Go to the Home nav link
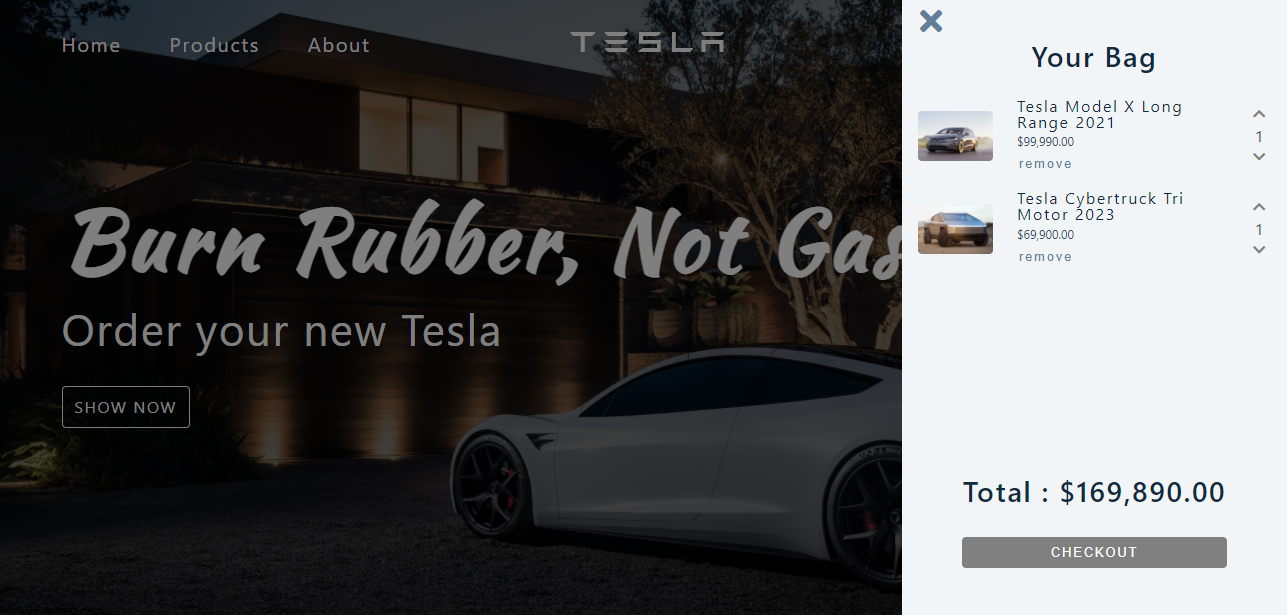The height and width of the screenshot is (615, 1287). coord(91,45)
